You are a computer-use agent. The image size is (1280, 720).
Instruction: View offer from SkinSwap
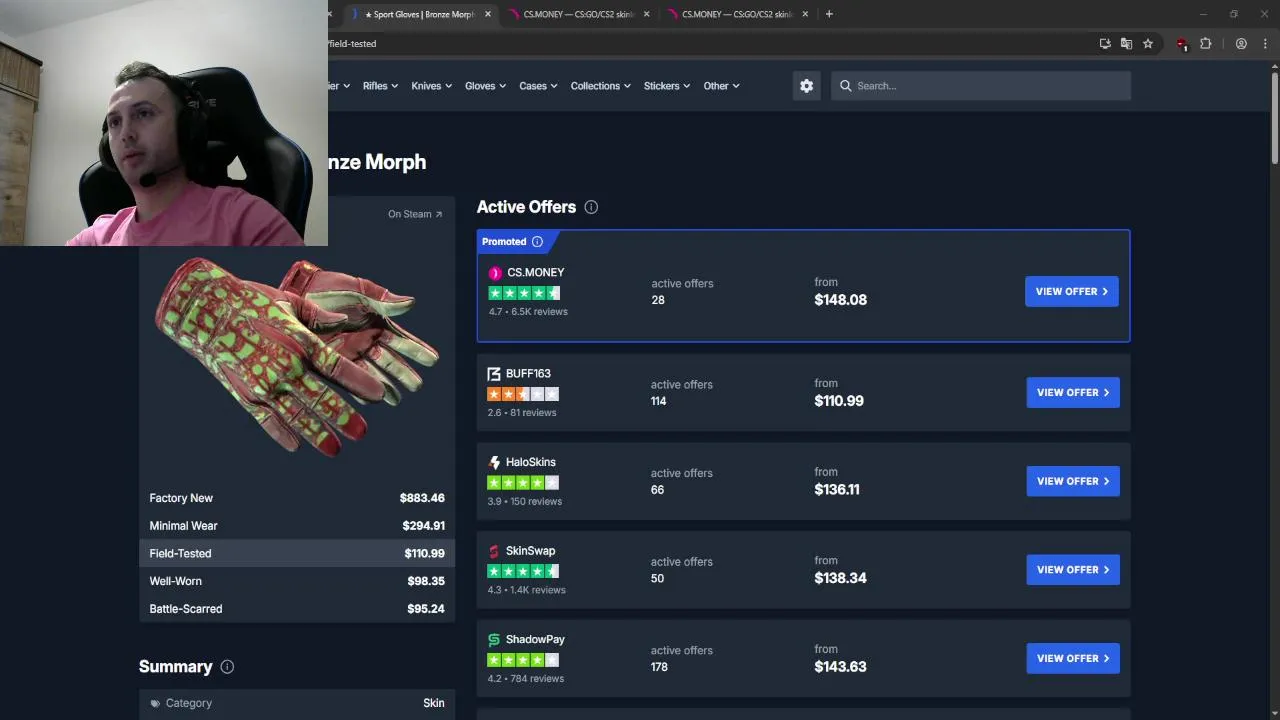click(1073, 570)
